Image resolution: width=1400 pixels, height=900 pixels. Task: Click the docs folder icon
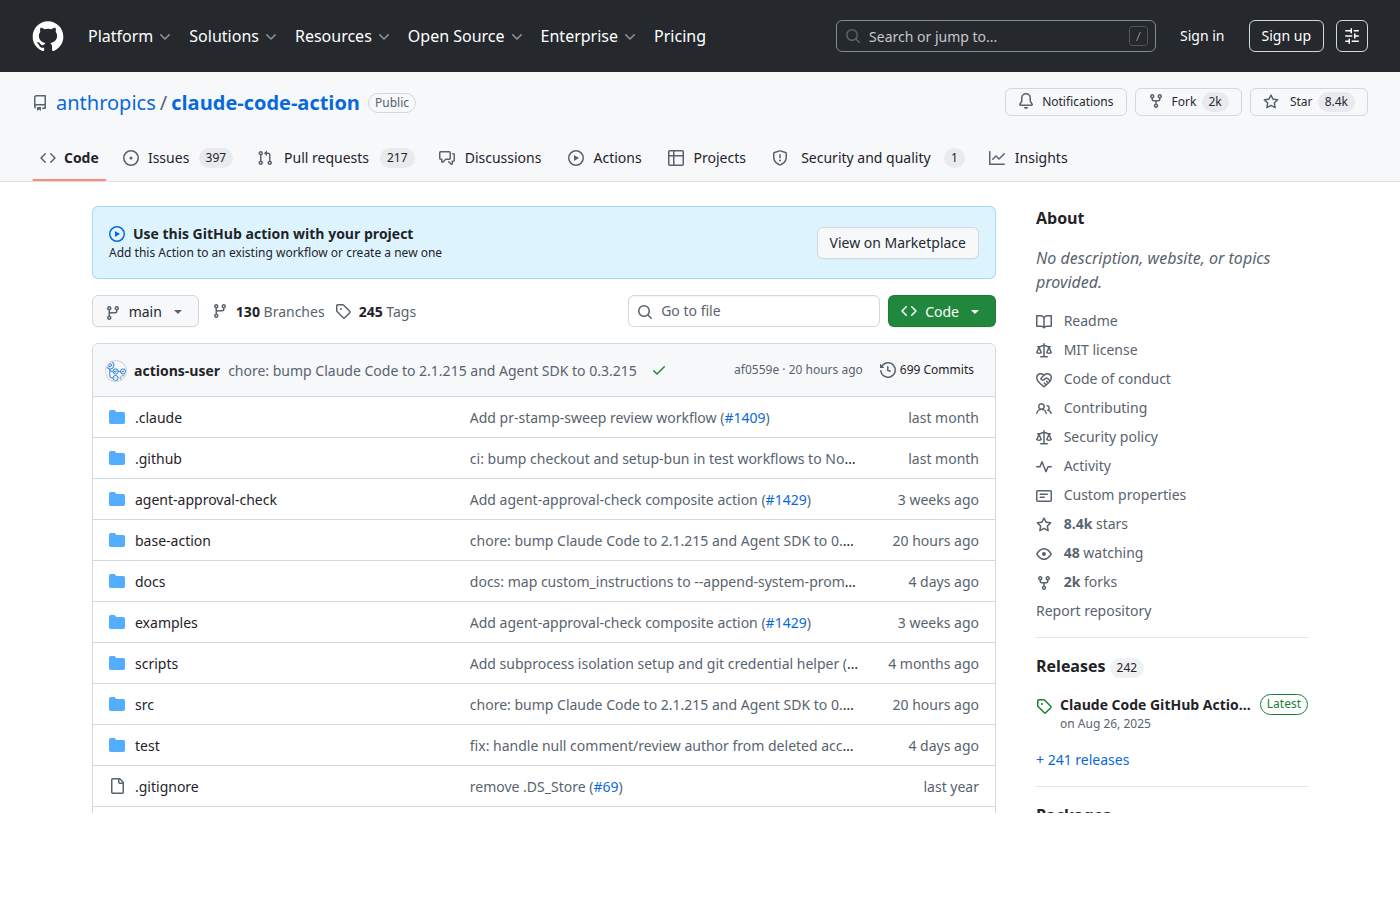click(117, 582)
